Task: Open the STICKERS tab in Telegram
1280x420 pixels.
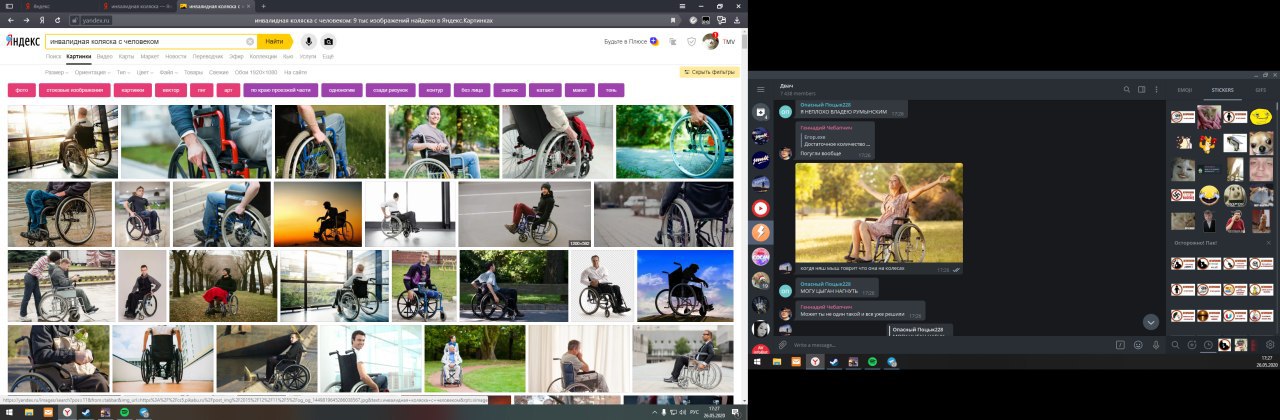Action: [1222, 89]
